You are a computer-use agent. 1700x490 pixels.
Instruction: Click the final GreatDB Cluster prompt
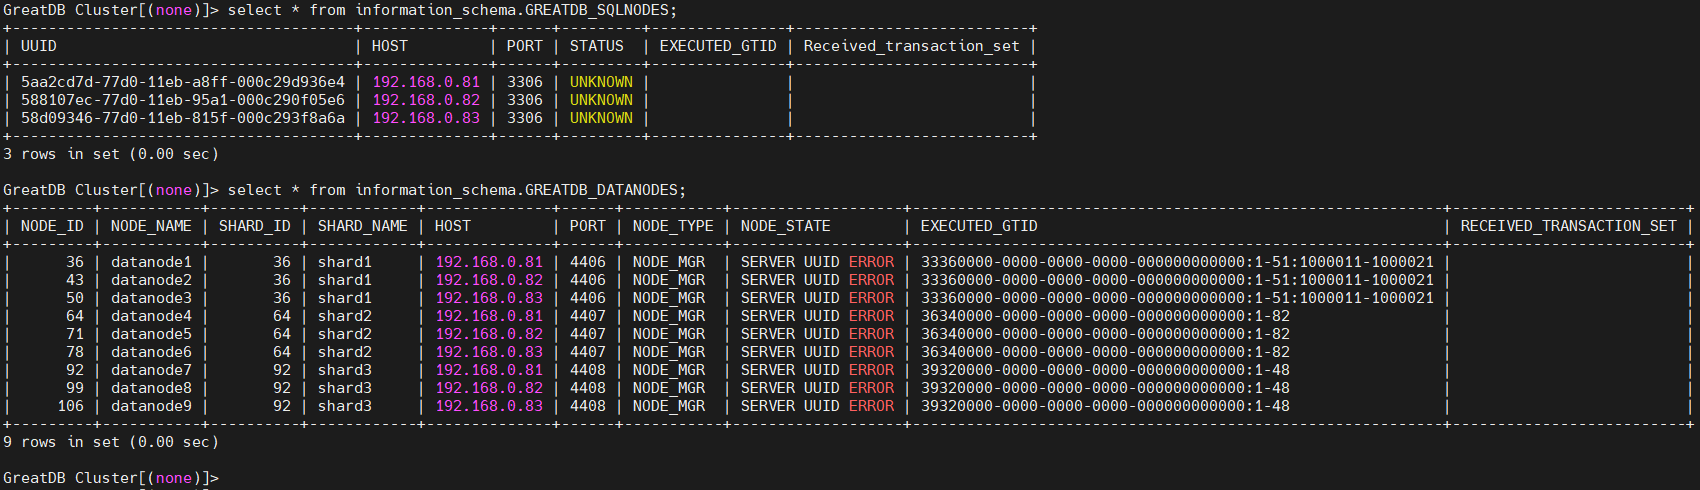pyautogui.click(x=111, y=478)
